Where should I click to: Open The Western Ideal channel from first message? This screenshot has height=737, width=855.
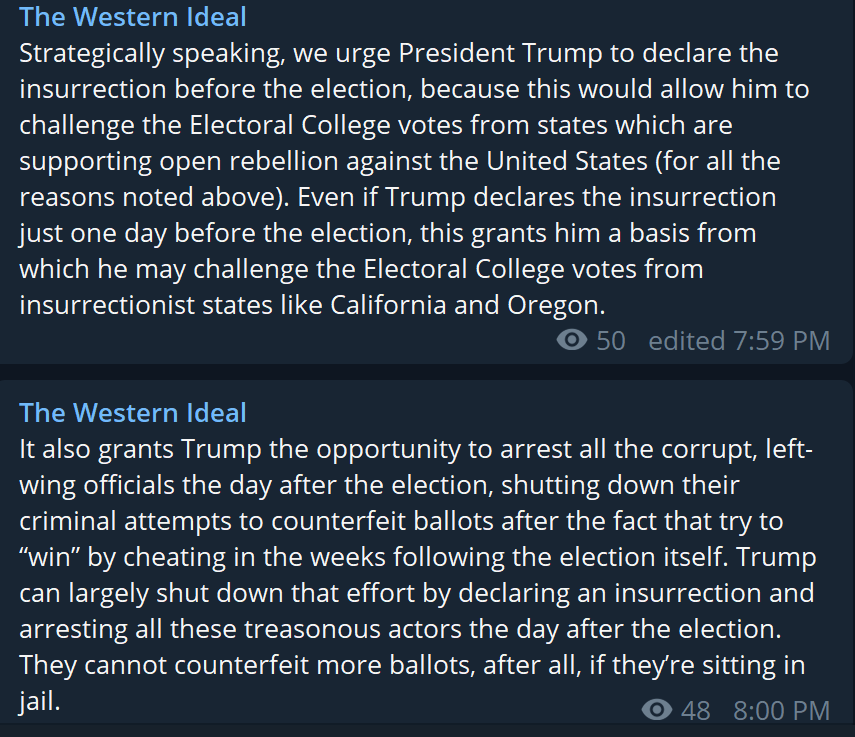click(133, 17)
